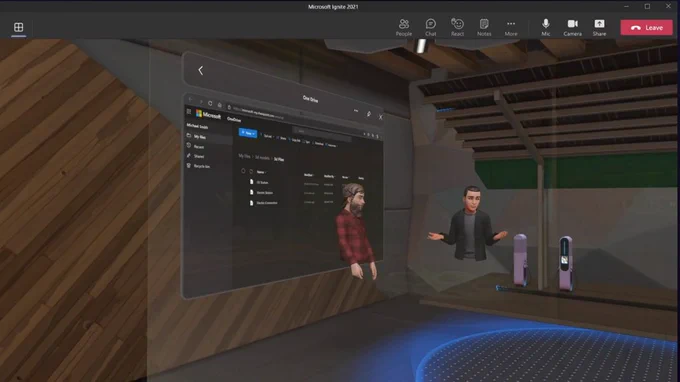Open meeting Notes

(484, 27)
